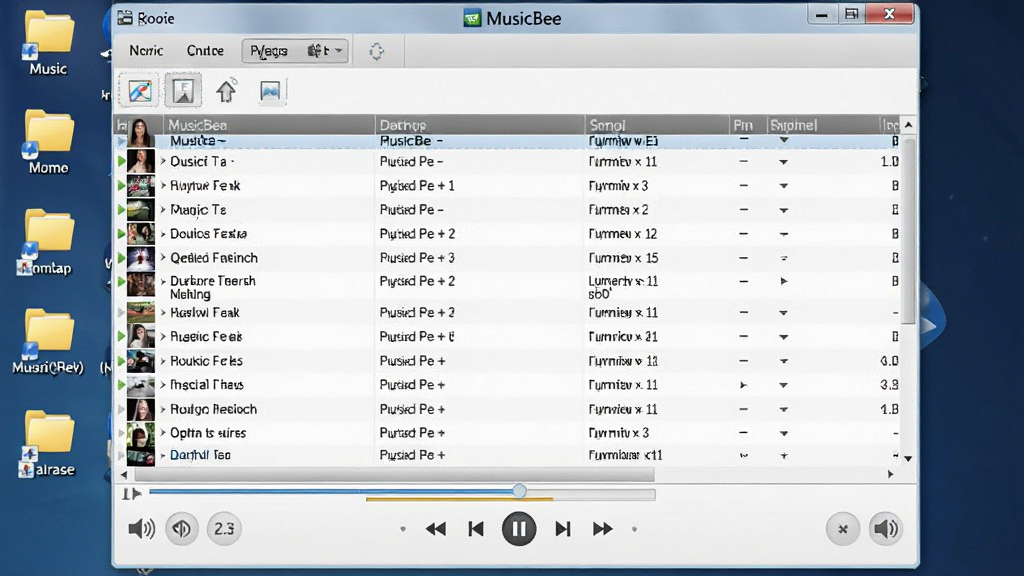This screenshot has width=1024, height=576.
Task: Click the vertical scrollbar up arrow
Action: tap(908, 125)
